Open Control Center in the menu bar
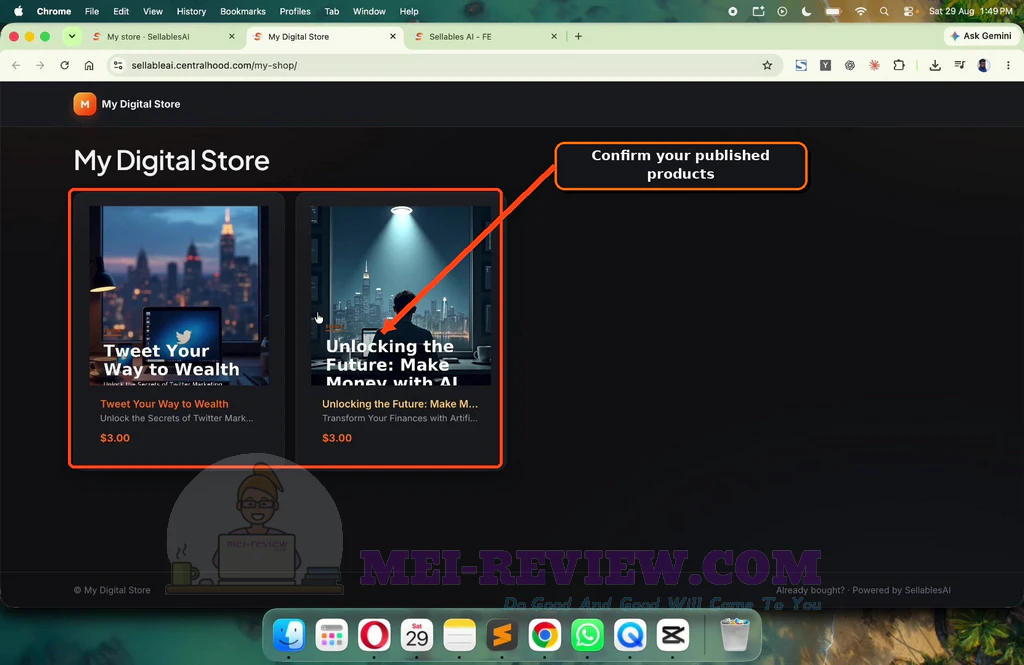Screen dimensions: 1024x665 908,11
